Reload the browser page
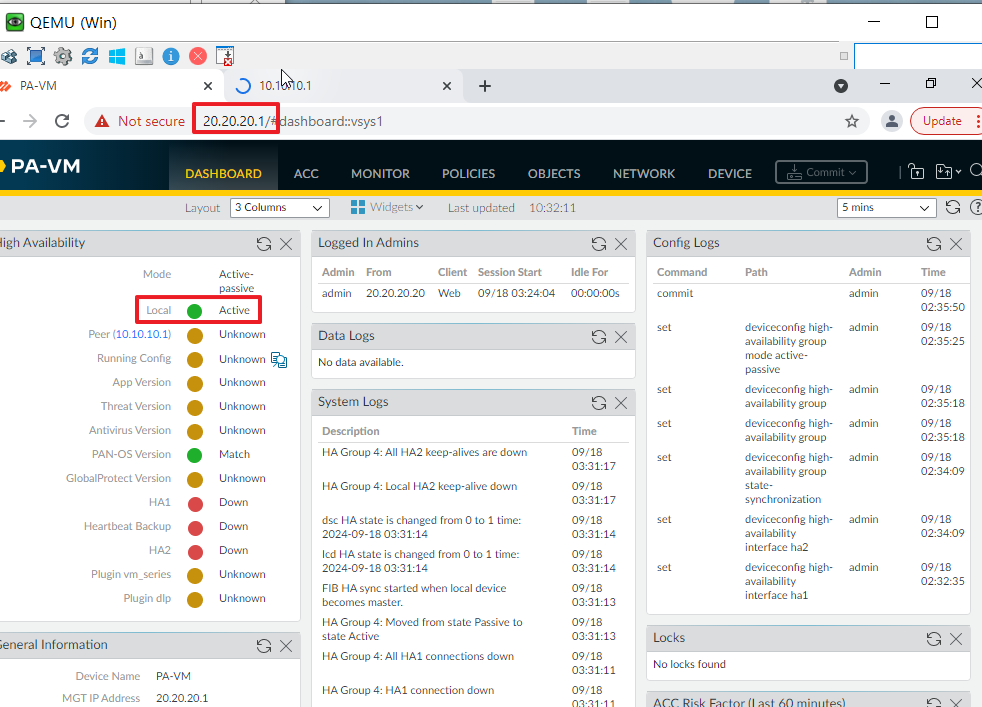 point(62,121)
